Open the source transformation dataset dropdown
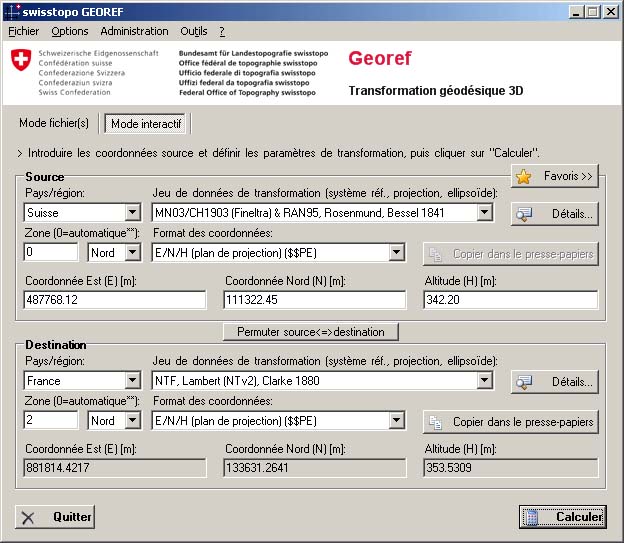Screen dimensions: 624x543 coord(484,213)
